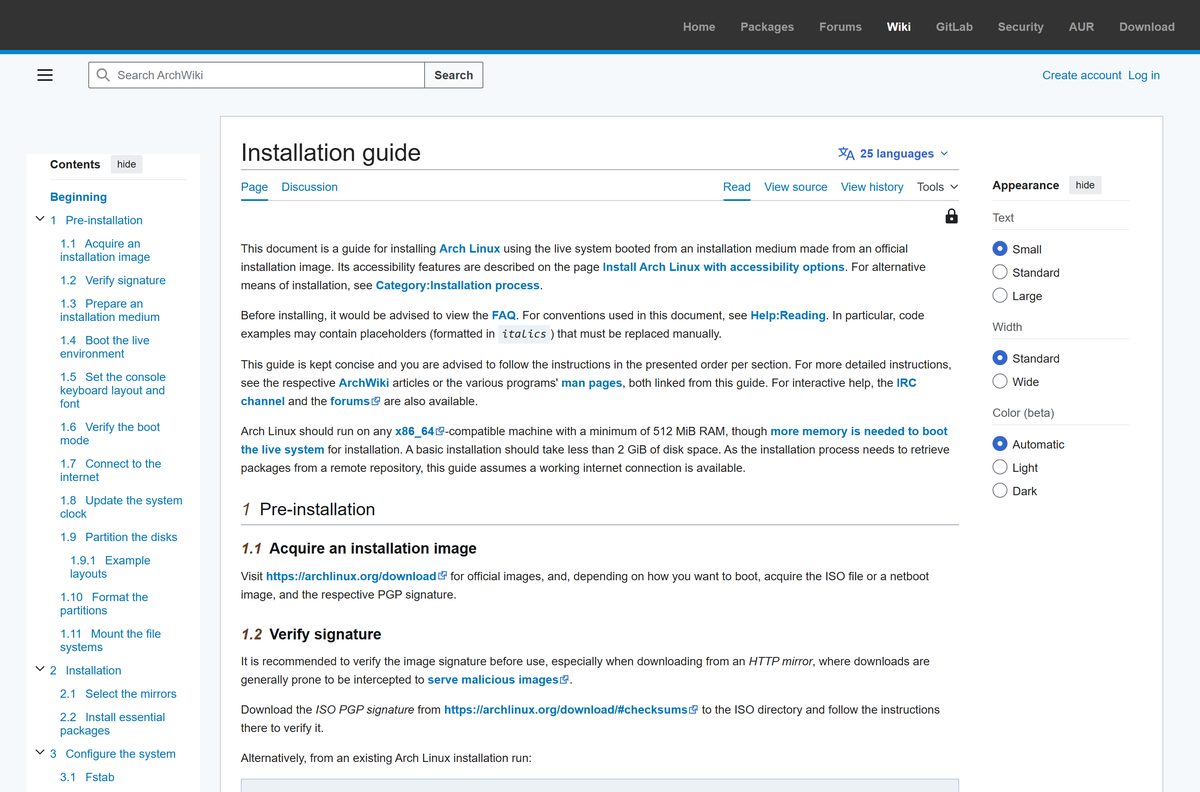The width and height of the screenshot is (1200, 792).
Task: Open the hamburger main menu icon
Action: tap(45, 75)
